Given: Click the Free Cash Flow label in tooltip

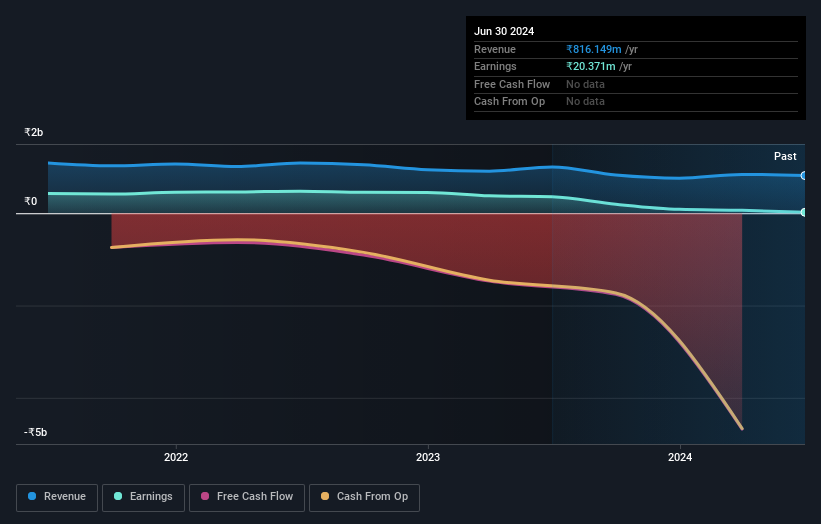Looking at the screenshot, I should coord(512,84).
